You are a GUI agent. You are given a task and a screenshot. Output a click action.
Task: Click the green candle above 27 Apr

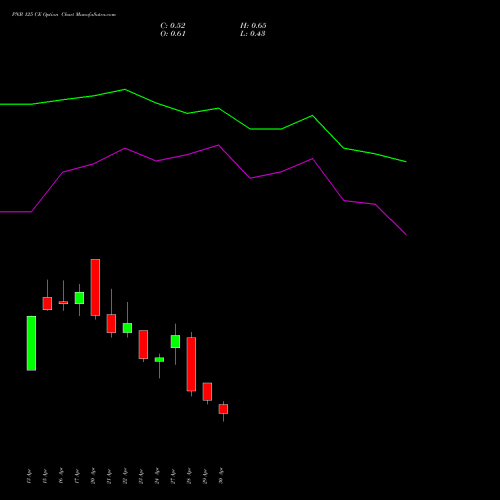(x=175, y=342)
